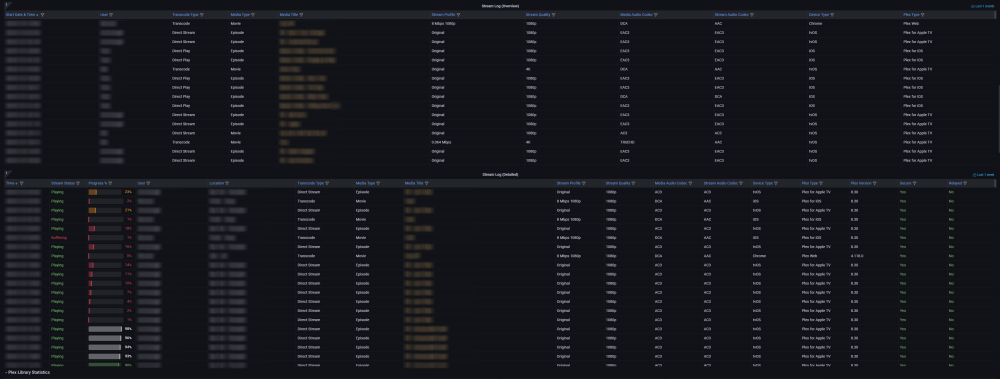
Task: Open filter icon for Start Date & Time column
Action: tap(43, 14)
